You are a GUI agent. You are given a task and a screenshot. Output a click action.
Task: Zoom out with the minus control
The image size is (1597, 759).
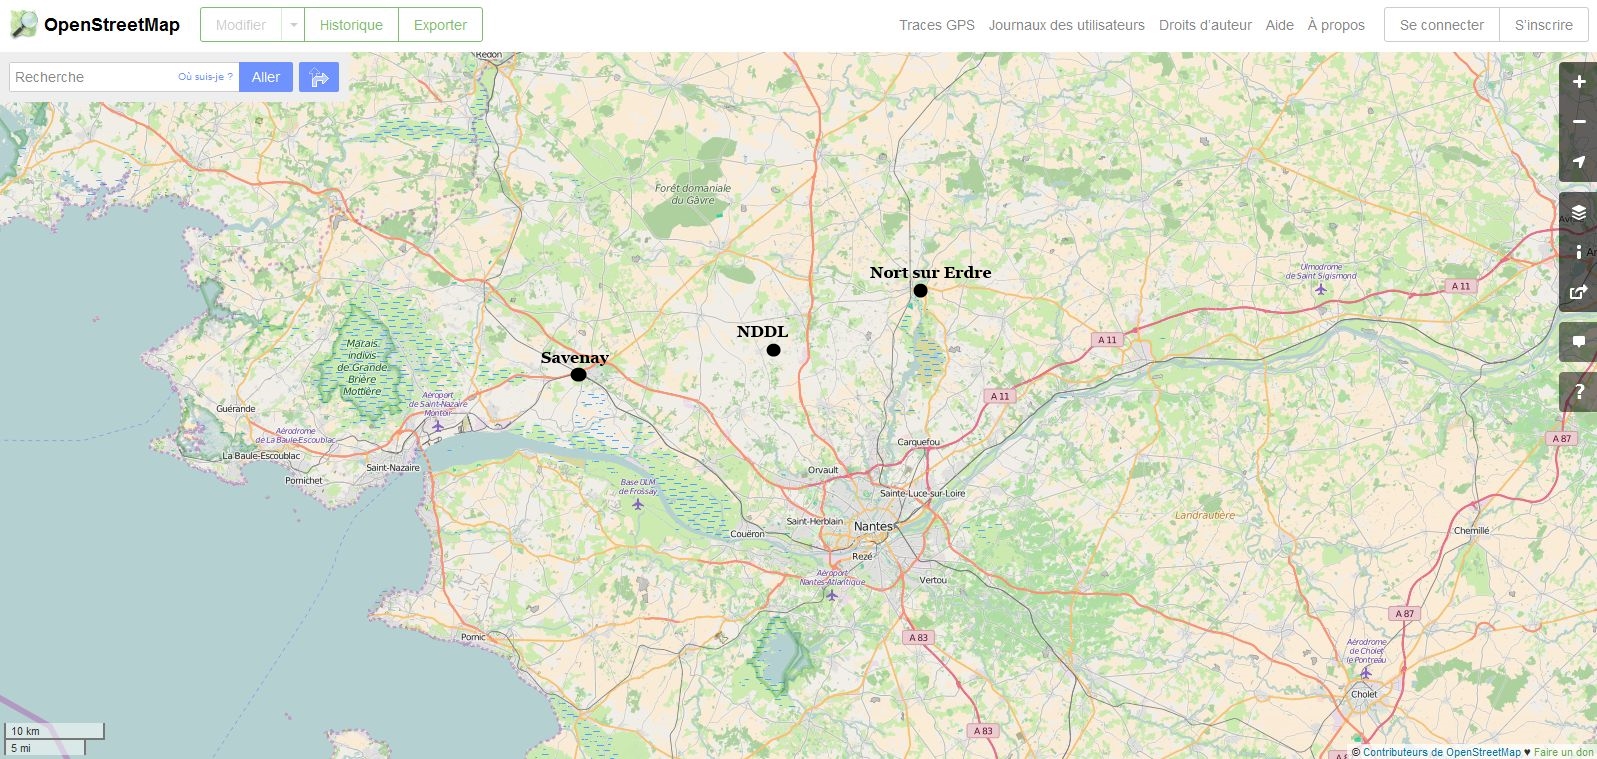pyautogui.click(x=1579, y=122)
